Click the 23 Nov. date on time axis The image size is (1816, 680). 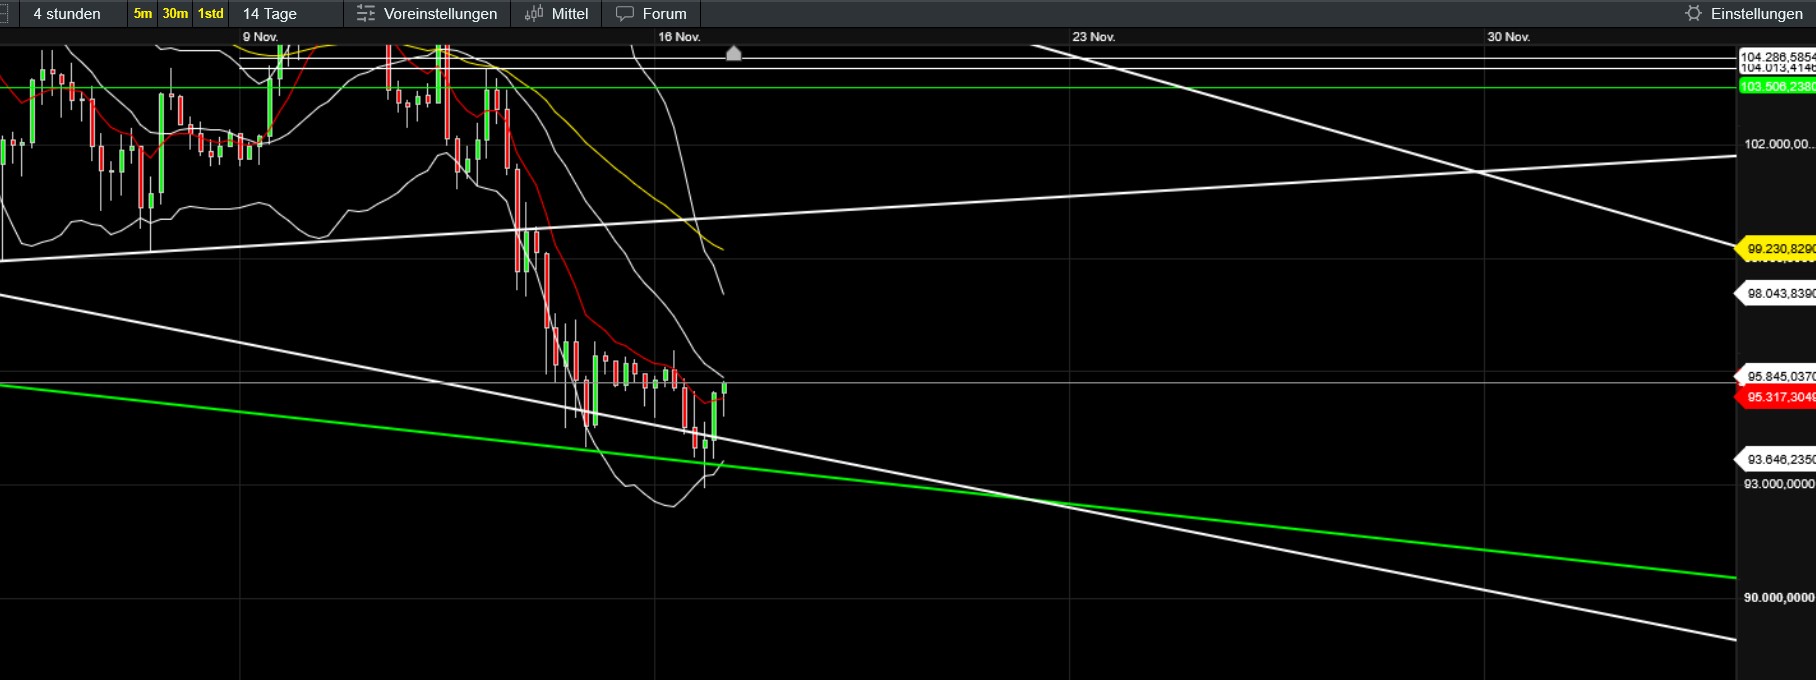(x=1093, y=37)
